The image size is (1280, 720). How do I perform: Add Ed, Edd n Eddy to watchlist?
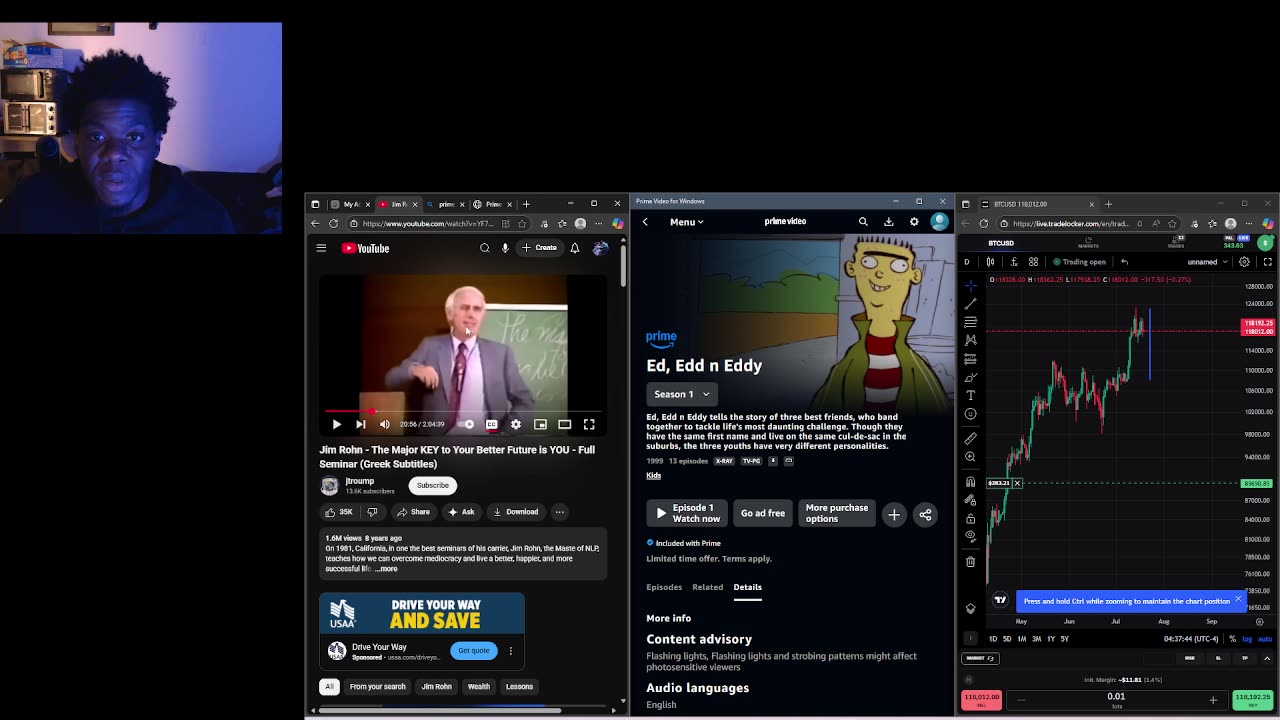[894, 514]
